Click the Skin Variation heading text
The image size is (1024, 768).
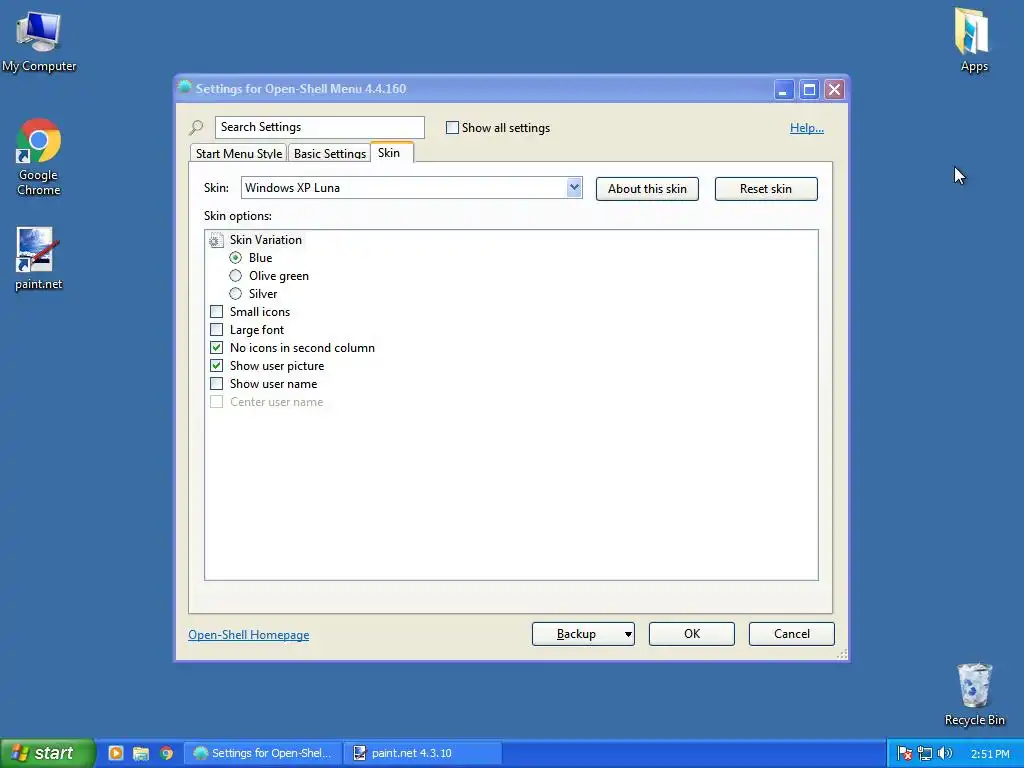(266, 240)
